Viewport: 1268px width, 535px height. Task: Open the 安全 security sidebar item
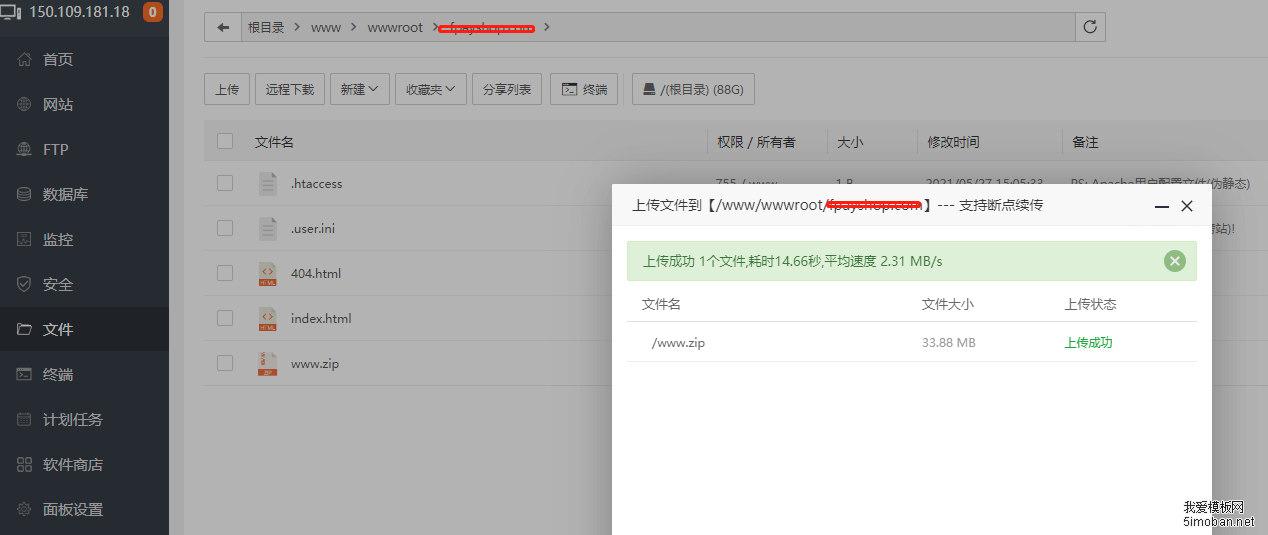click(x=84, y=285)
